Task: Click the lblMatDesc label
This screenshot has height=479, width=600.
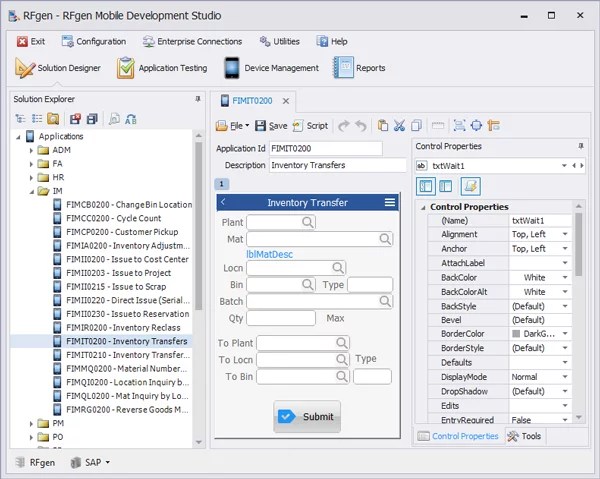Action: click(x=269, y=254)
